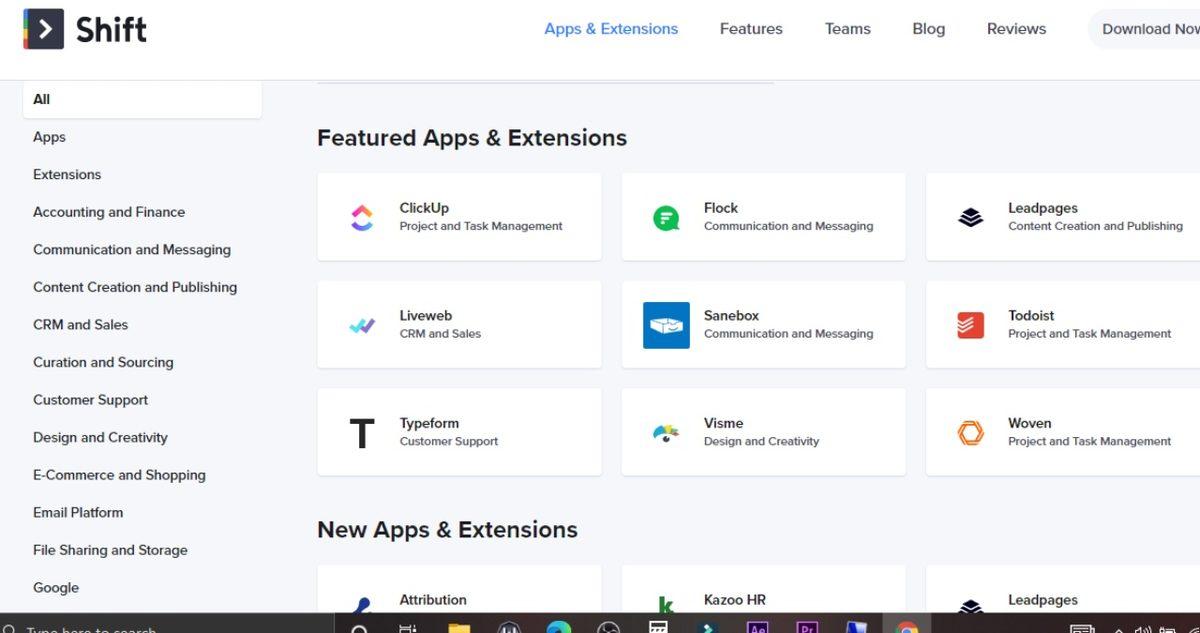Open the ClickUp app icon
Image resolution: width=1200 pixels, height=633 pixels.
[362, 217]
